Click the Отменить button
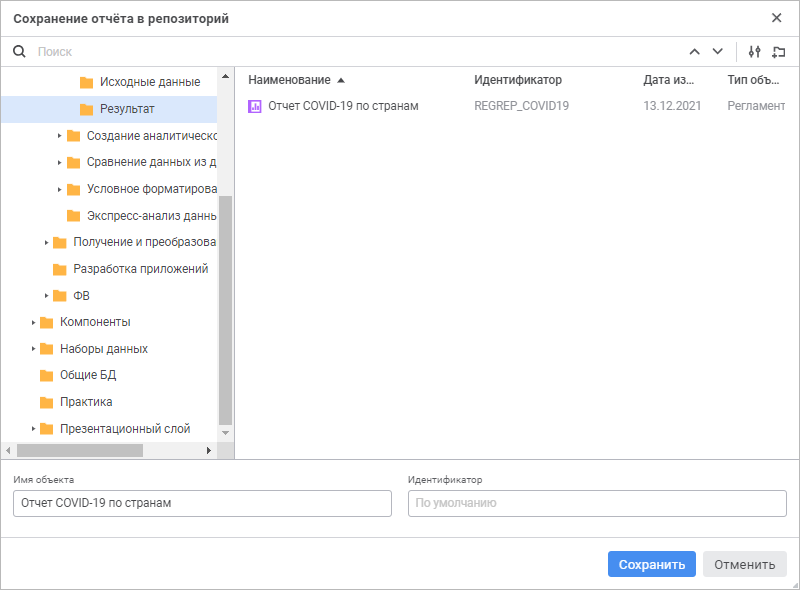This screenshot has width=800, height=590. point(744,564)
